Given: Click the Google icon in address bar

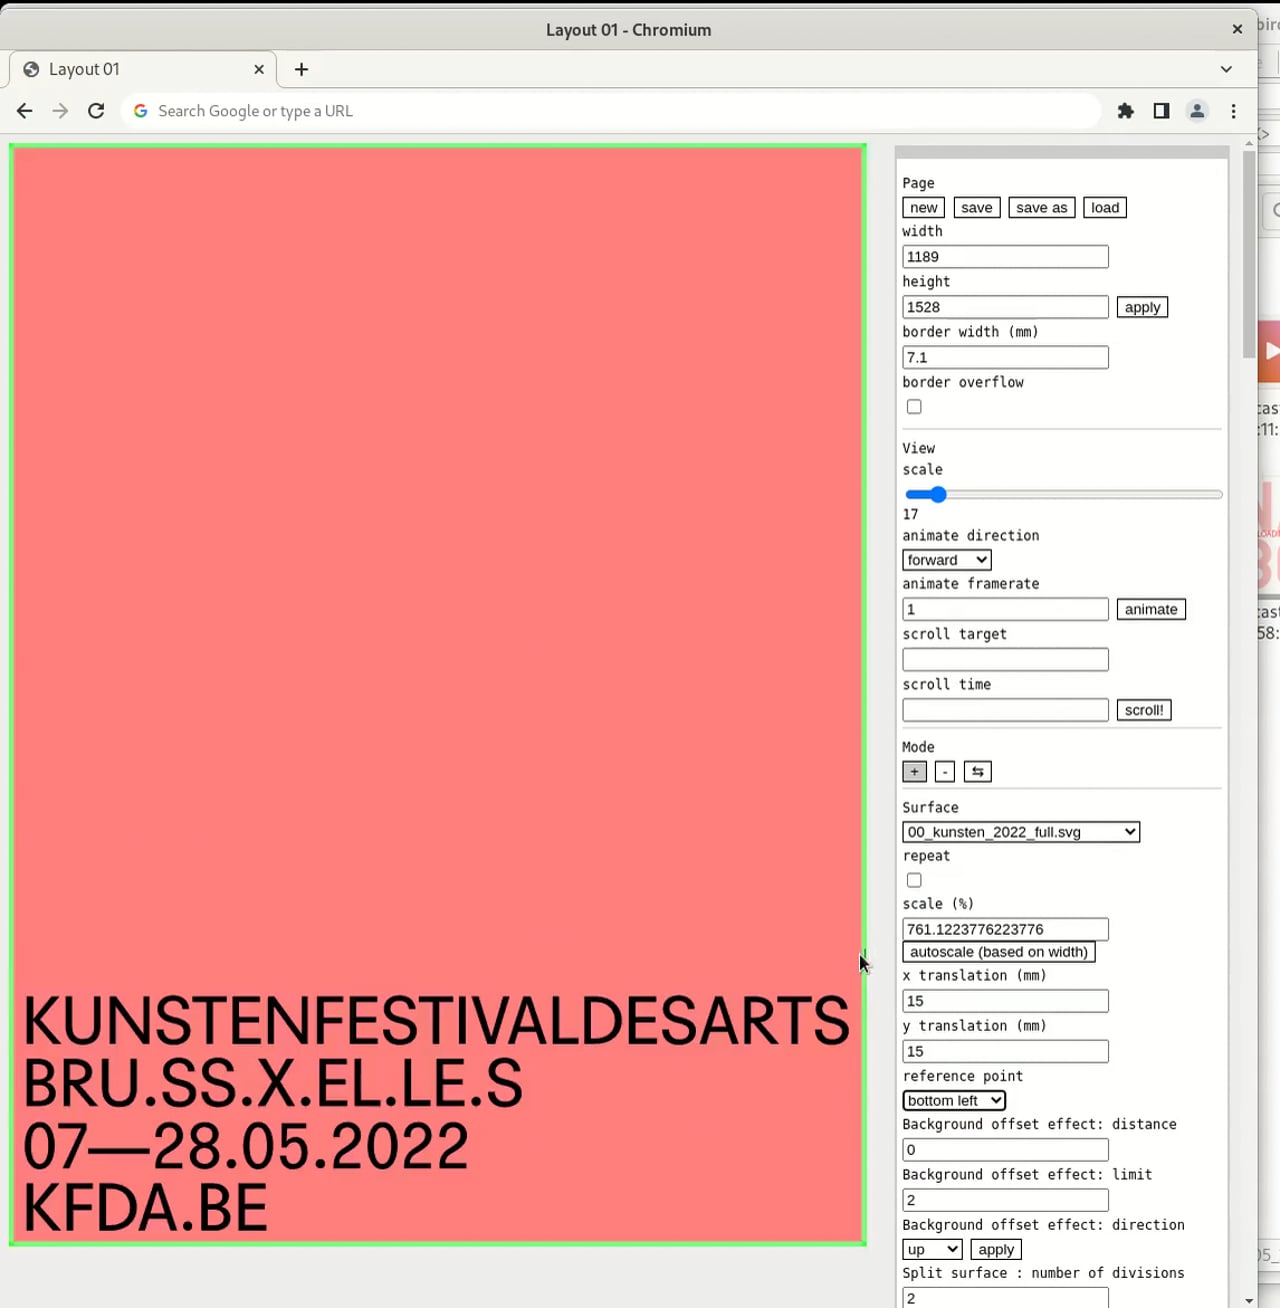Looking at the screenshot, I should (x=141, y=111).
